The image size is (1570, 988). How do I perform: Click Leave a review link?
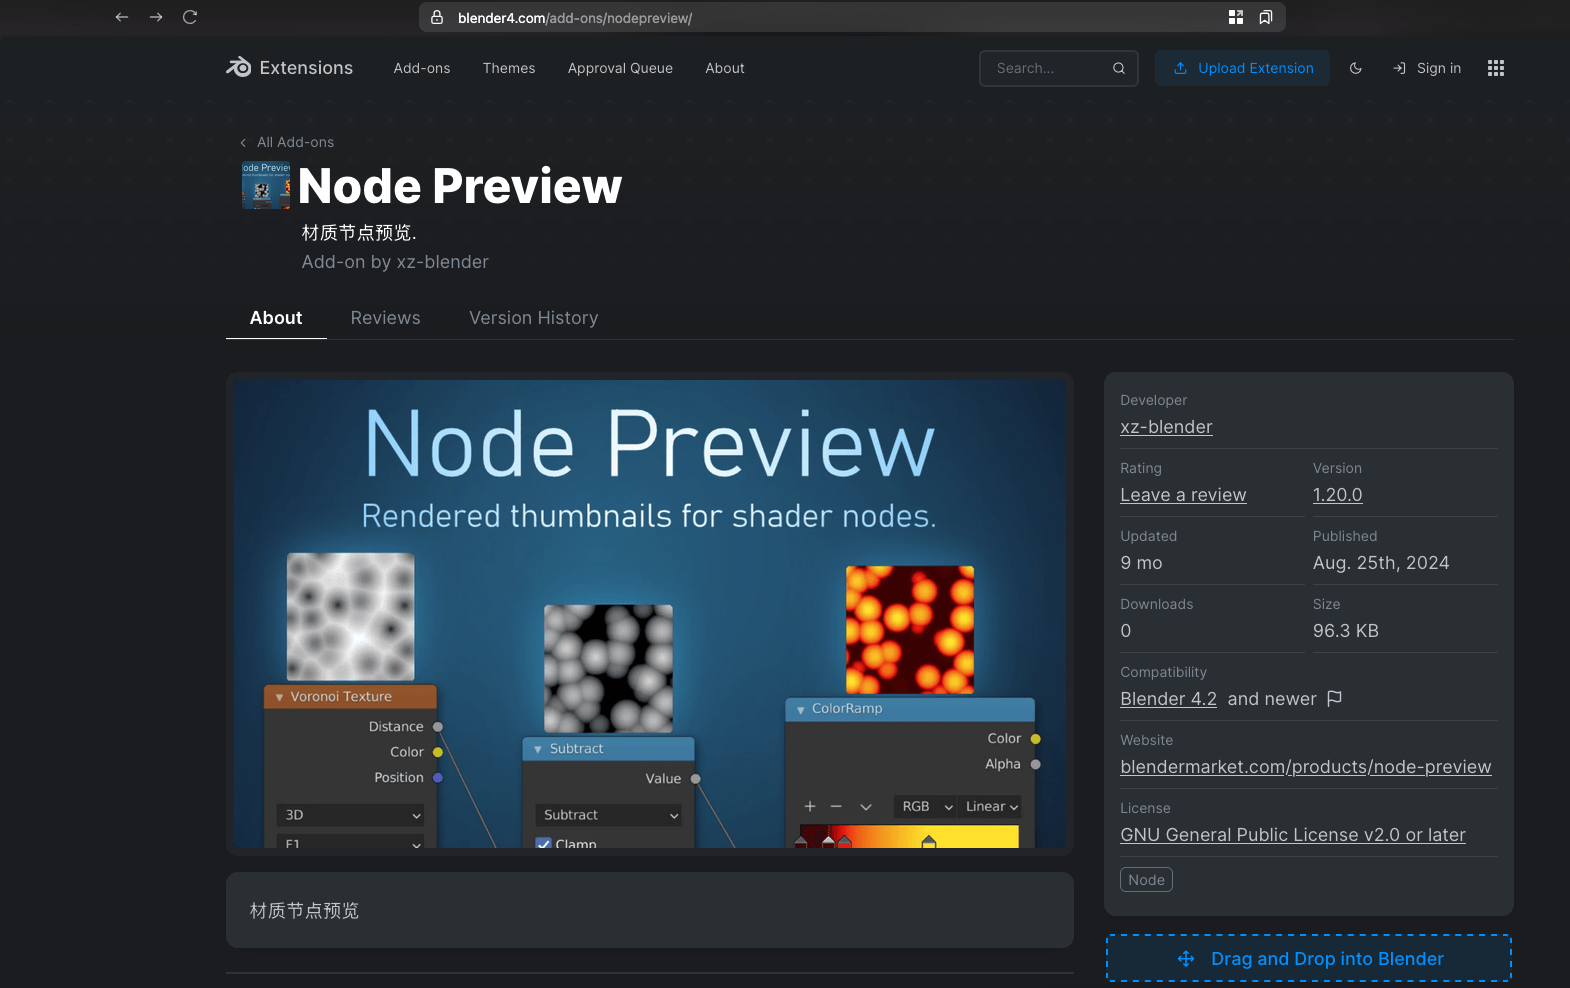coord(1183,495)
